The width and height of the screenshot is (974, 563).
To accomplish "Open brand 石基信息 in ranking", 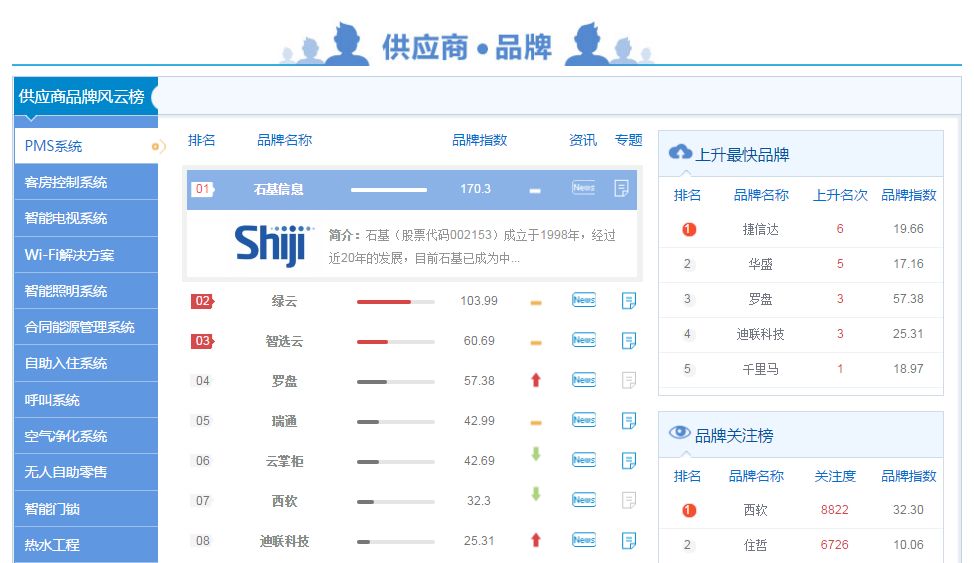I will (278, 189).
